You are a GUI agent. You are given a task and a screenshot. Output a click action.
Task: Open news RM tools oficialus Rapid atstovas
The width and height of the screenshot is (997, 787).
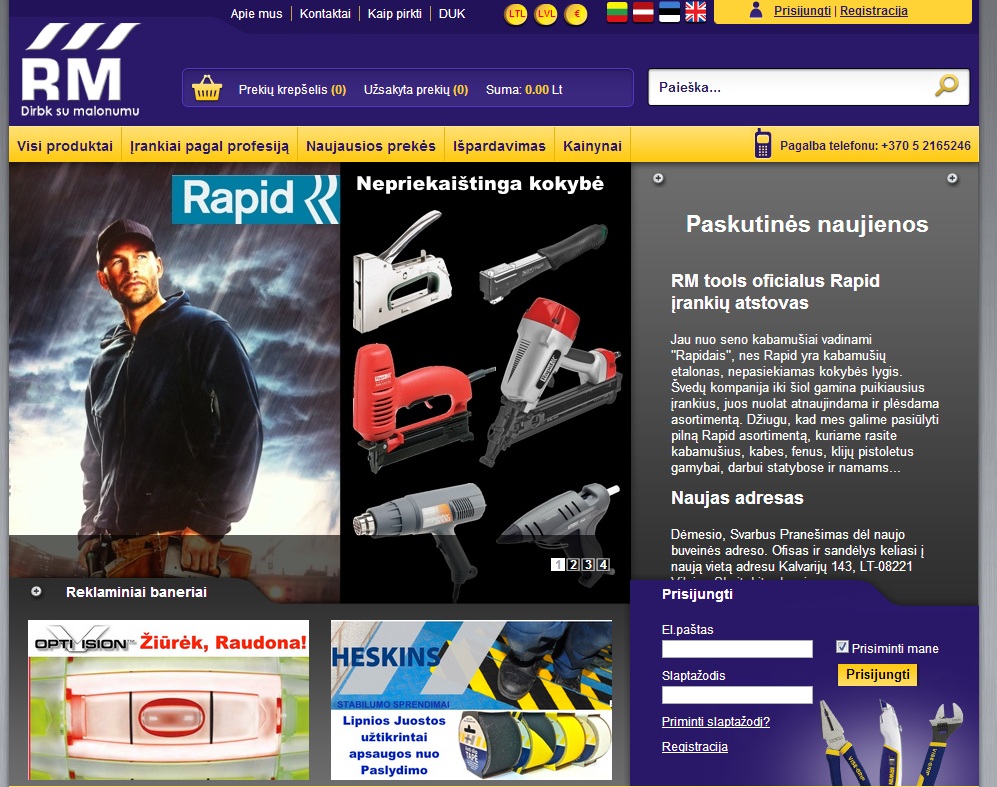point(775,291)
